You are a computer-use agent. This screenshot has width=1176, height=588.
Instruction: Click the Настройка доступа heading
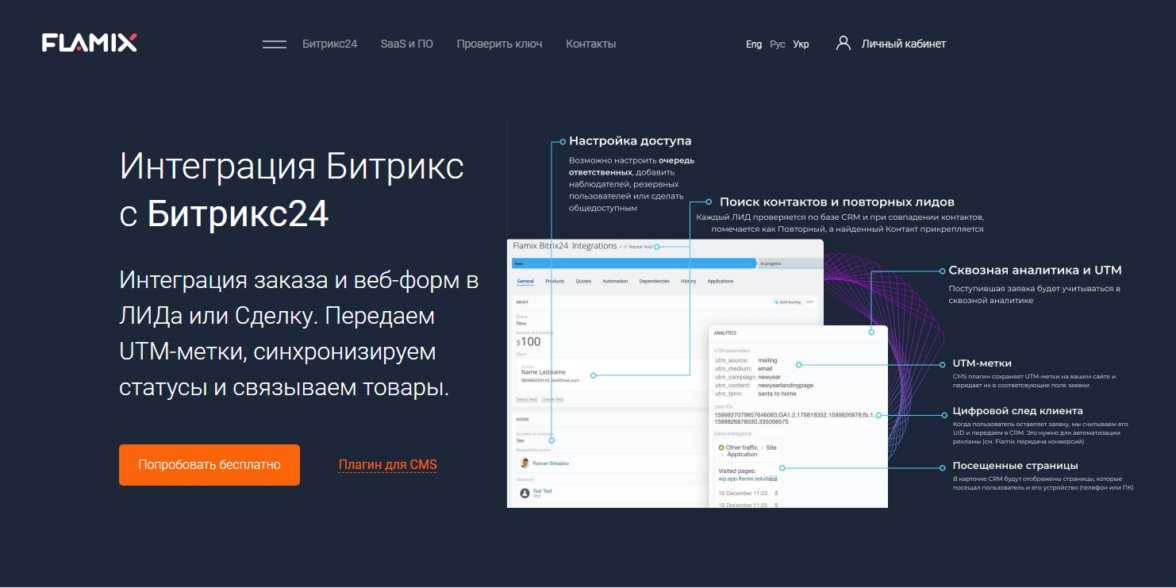pos(630,141)
